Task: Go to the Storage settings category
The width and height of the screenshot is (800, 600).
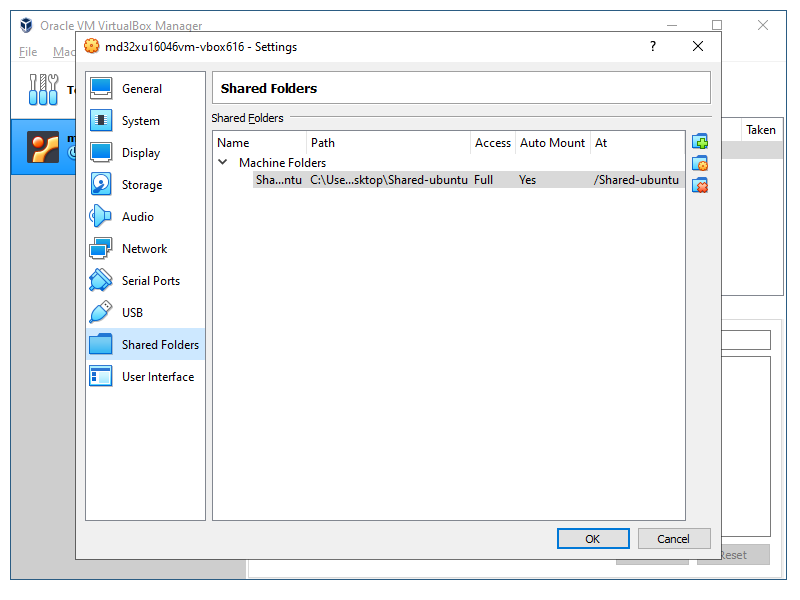Action: click(x=141, y=185)
